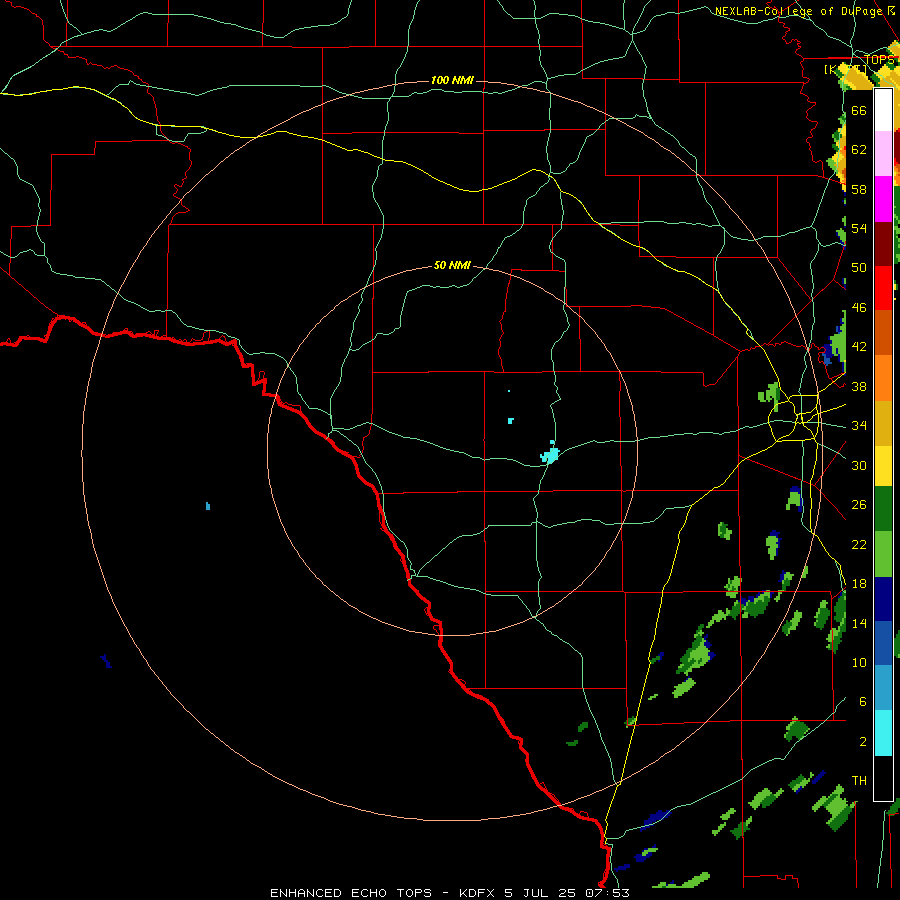Image resolution: width=900 pixels, height=900 pixels.
Task: Click the '38' legend value
Action: (859, 386)
